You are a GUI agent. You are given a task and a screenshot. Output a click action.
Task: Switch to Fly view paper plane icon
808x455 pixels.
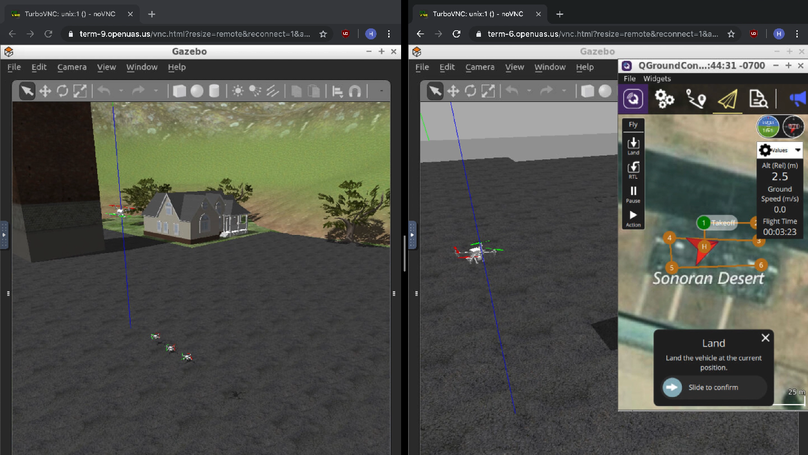tap(727, 99)
